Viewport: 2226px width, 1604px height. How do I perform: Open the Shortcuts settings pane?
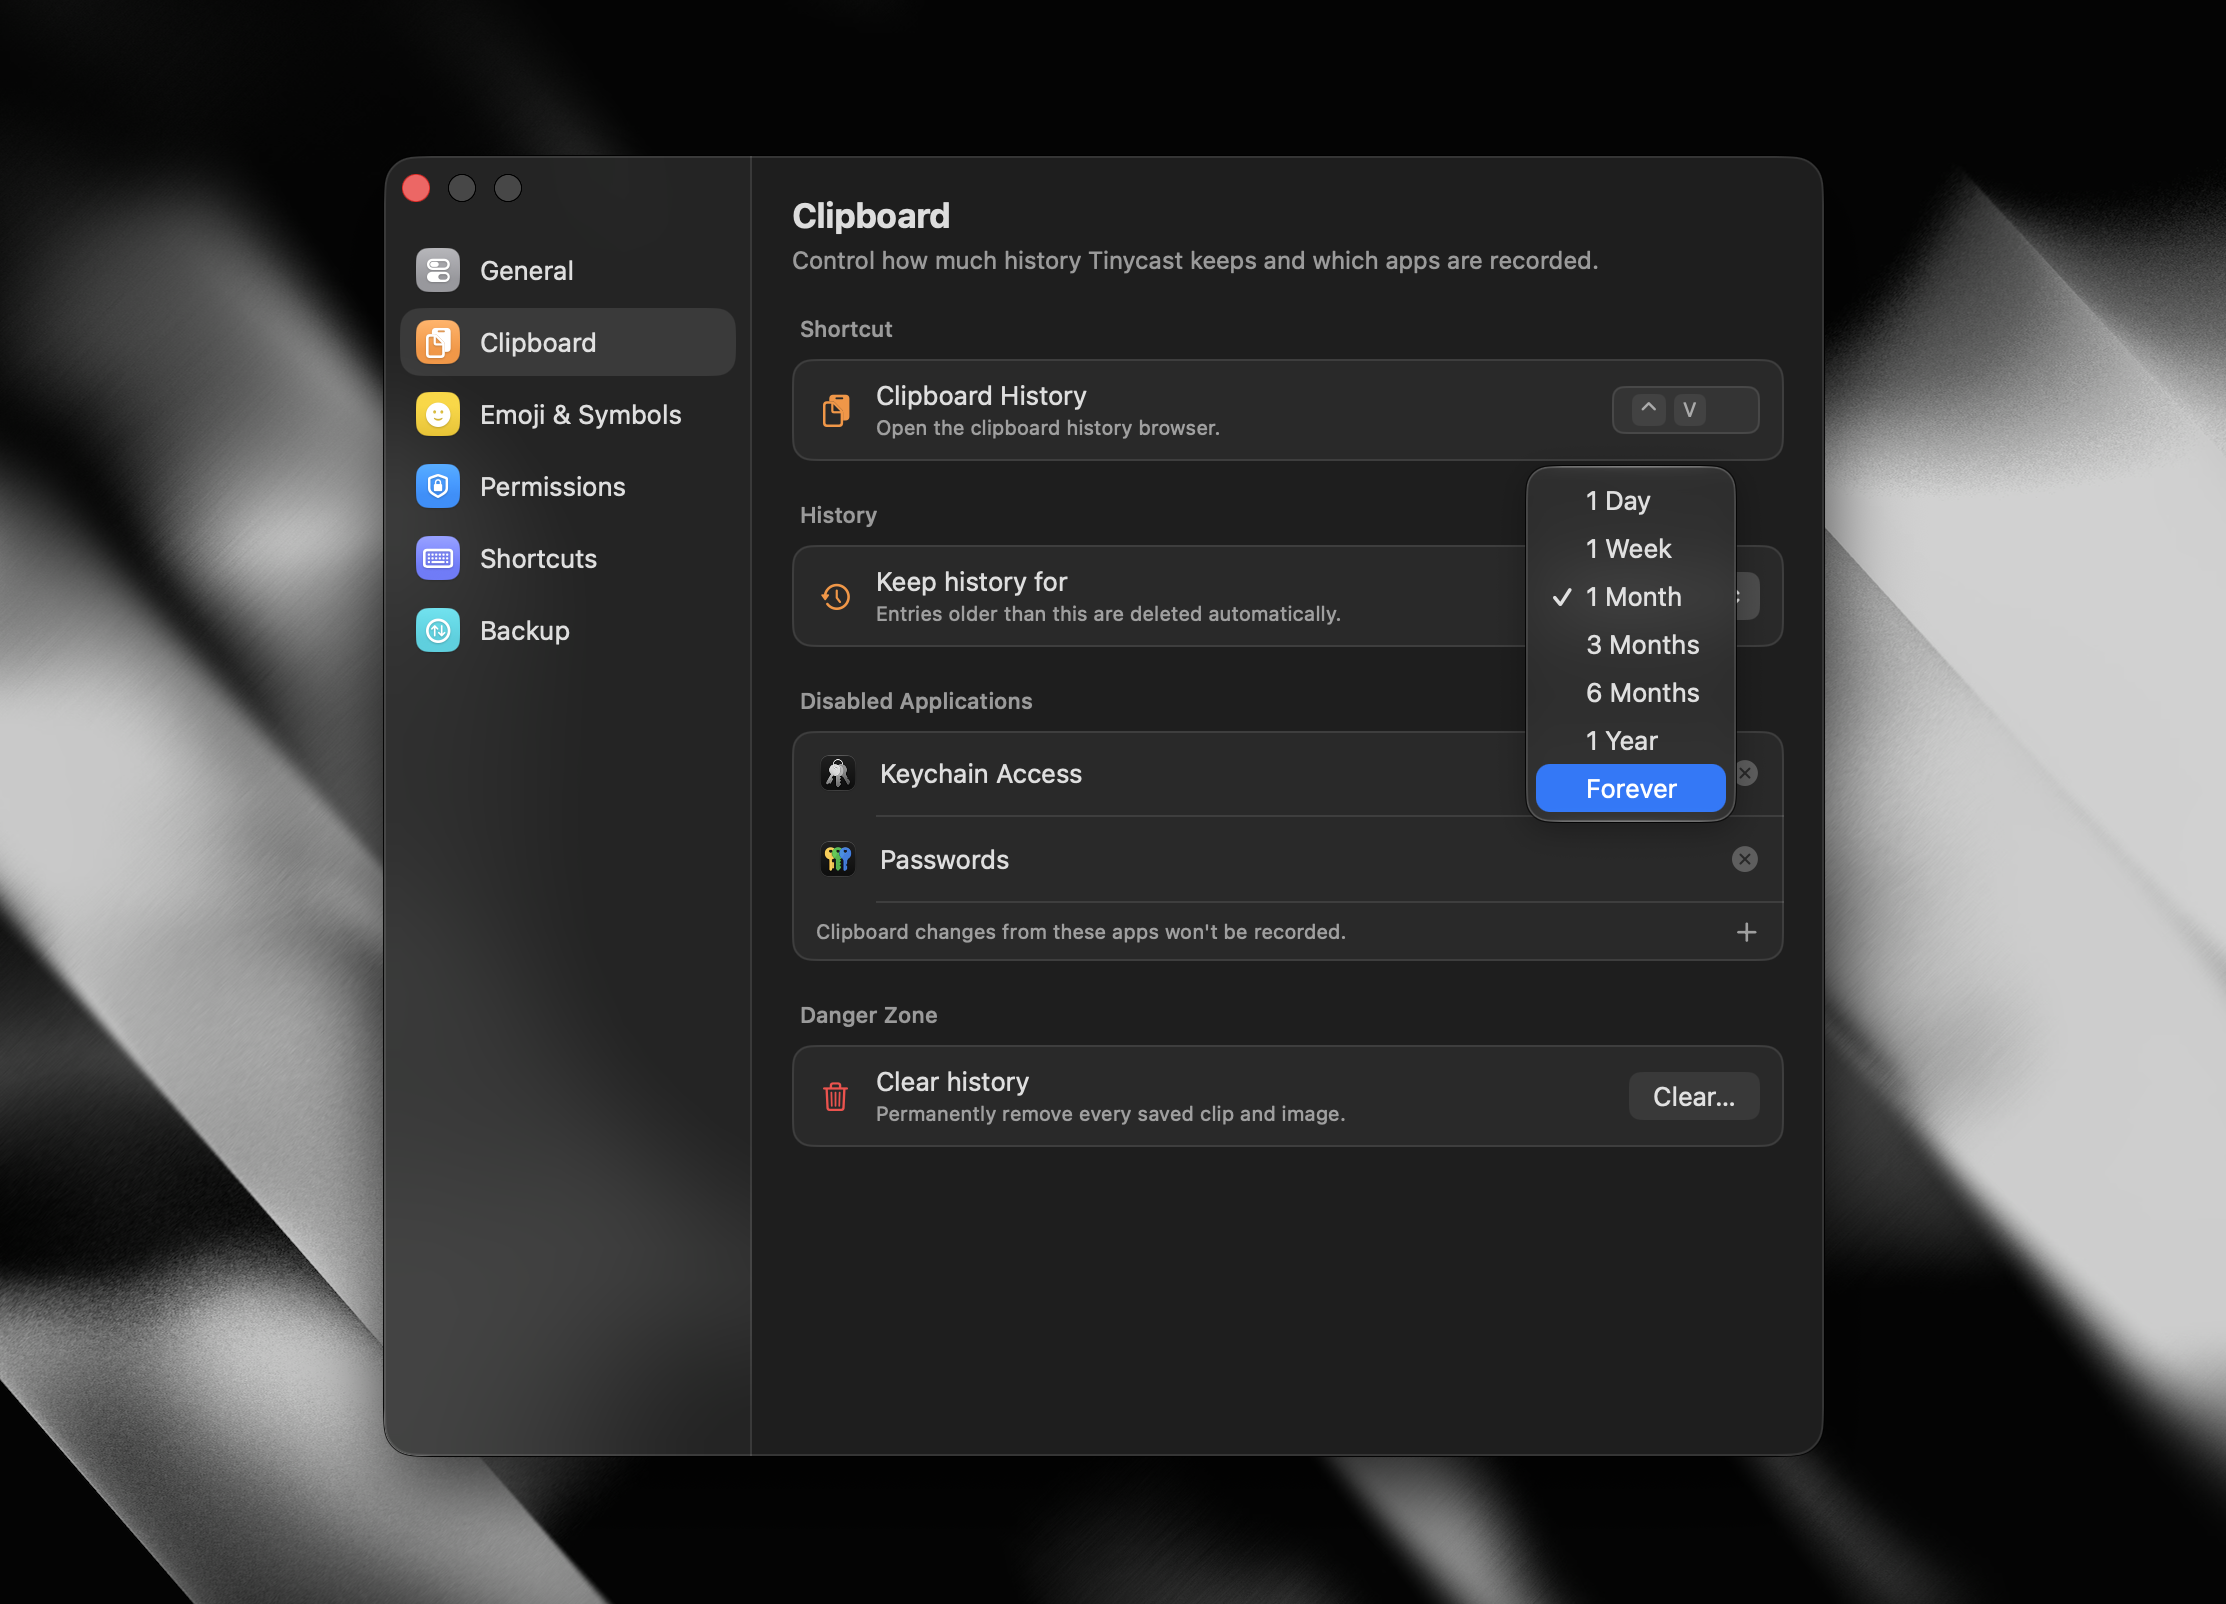point(567,558)
